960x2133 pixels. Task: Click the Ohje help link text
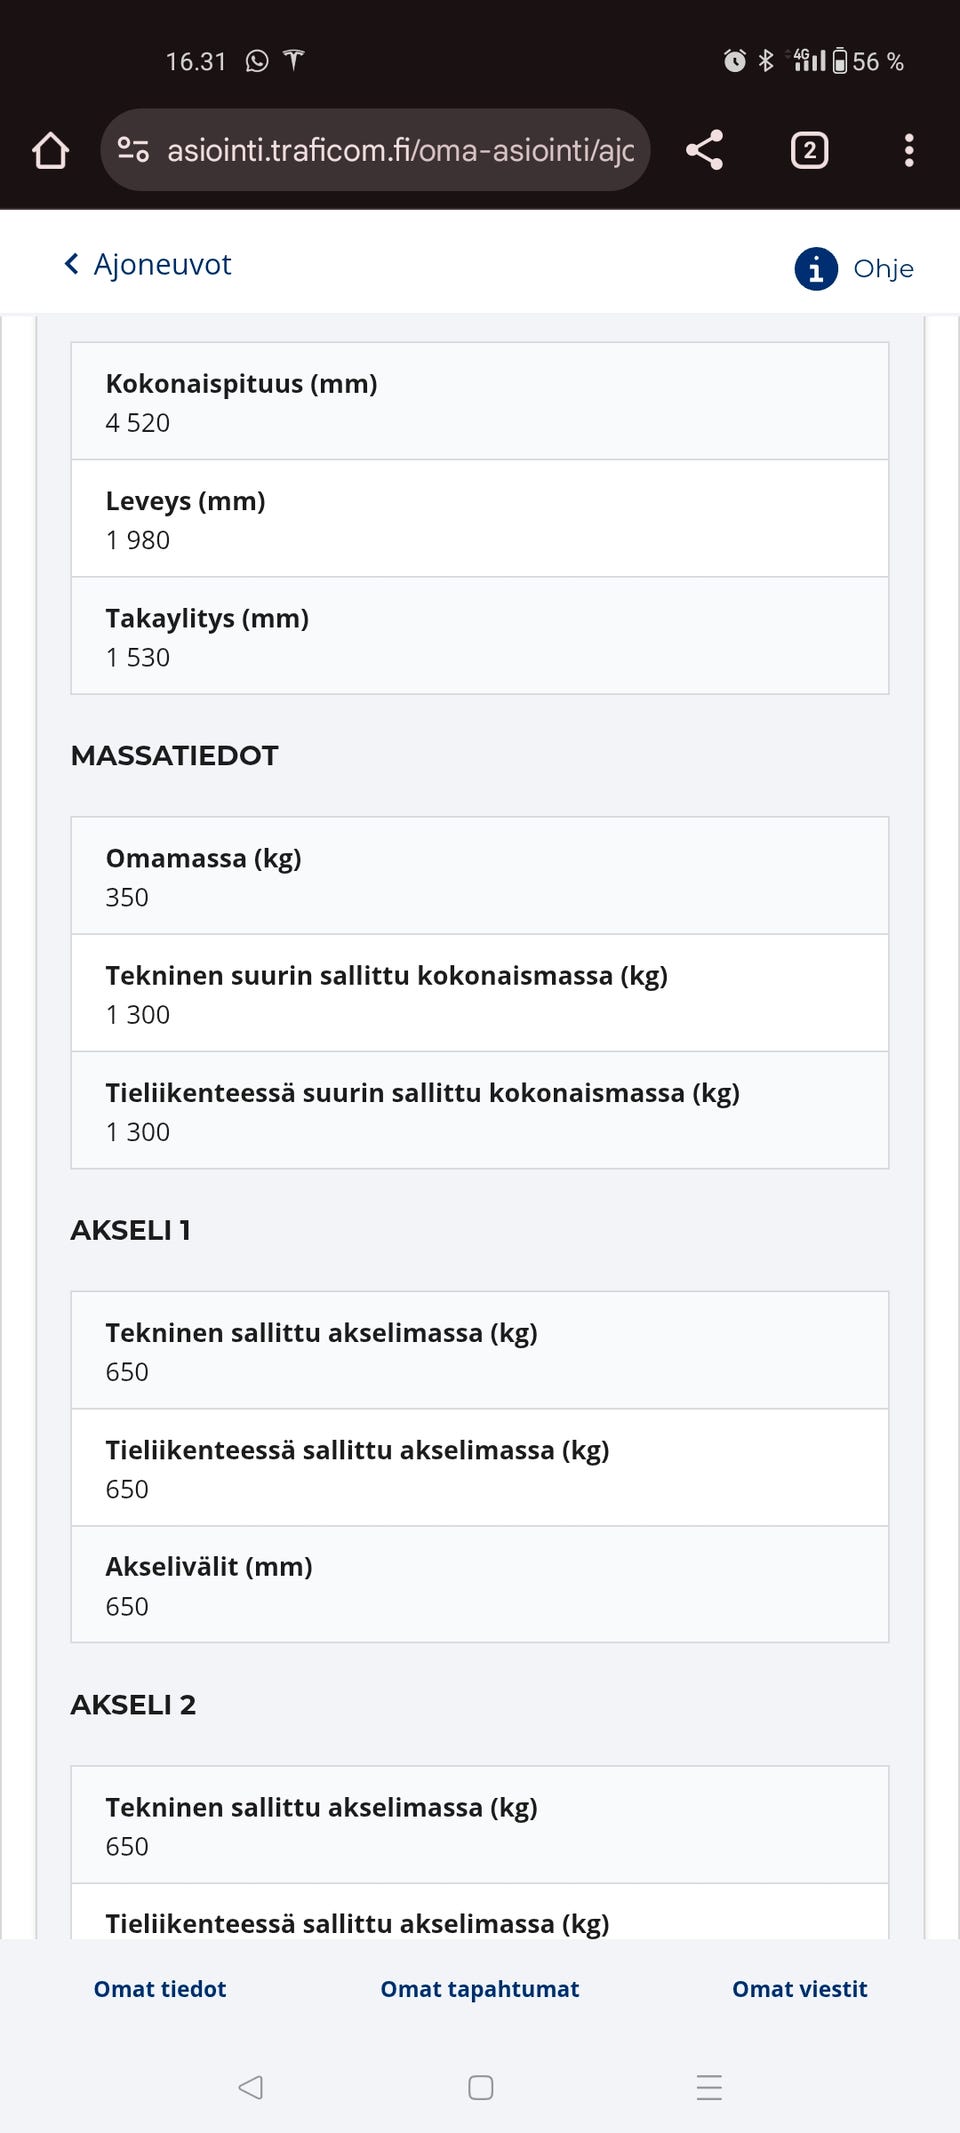tap(883, 269)
